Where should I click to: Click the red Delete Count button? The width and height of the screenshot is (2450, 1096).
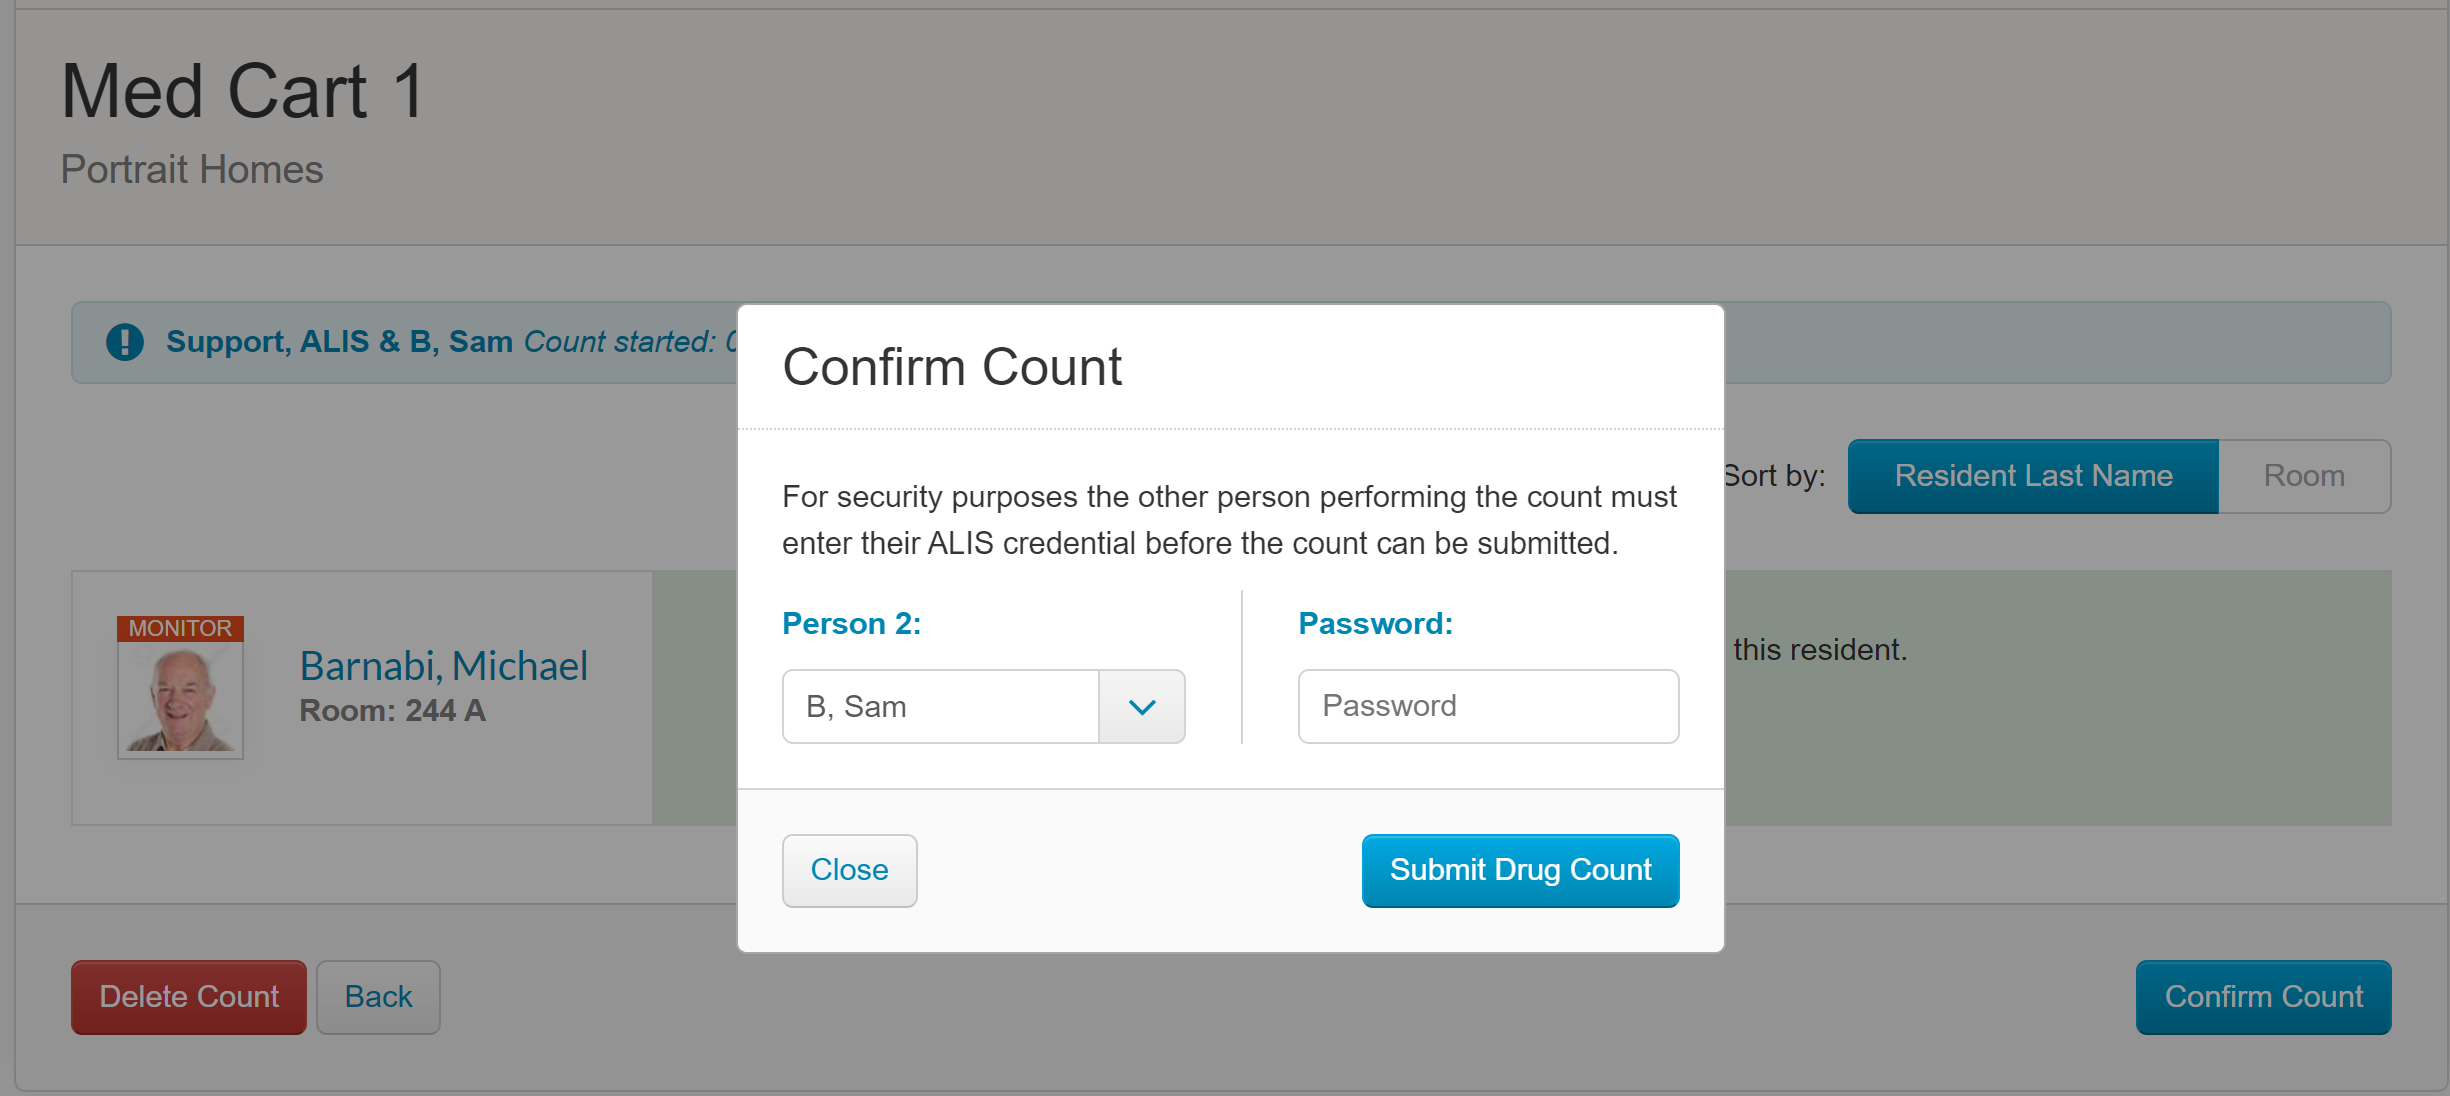pyautogui.click(x=189, y=997)
